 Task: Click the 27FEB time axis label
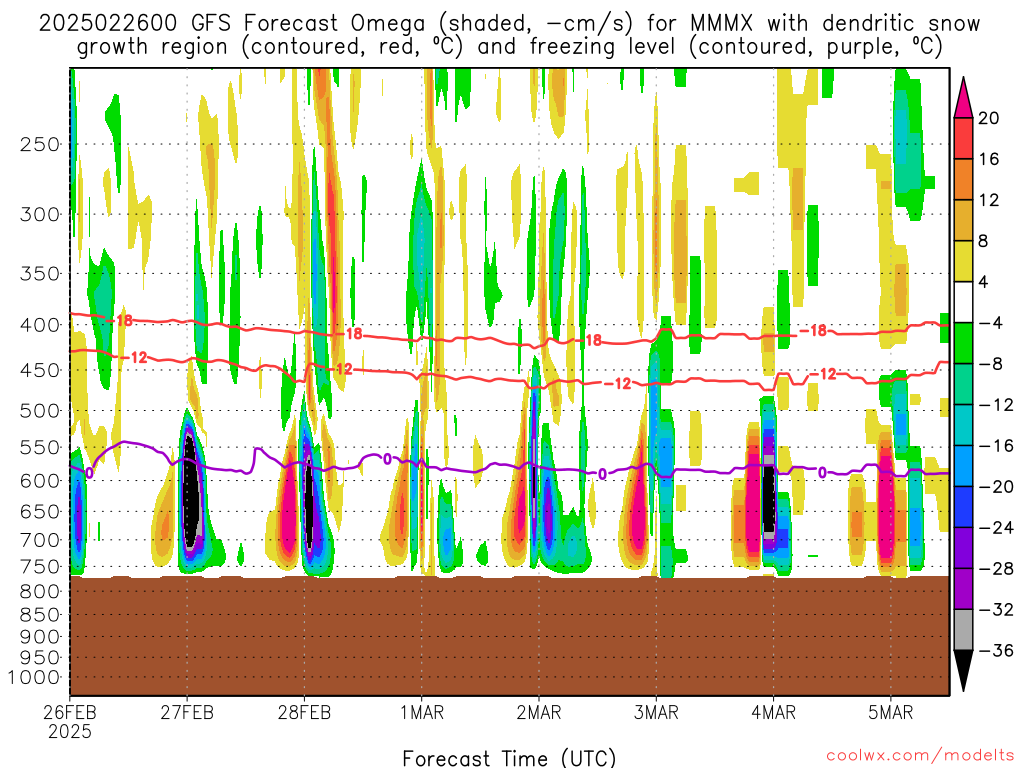point(187,712)
